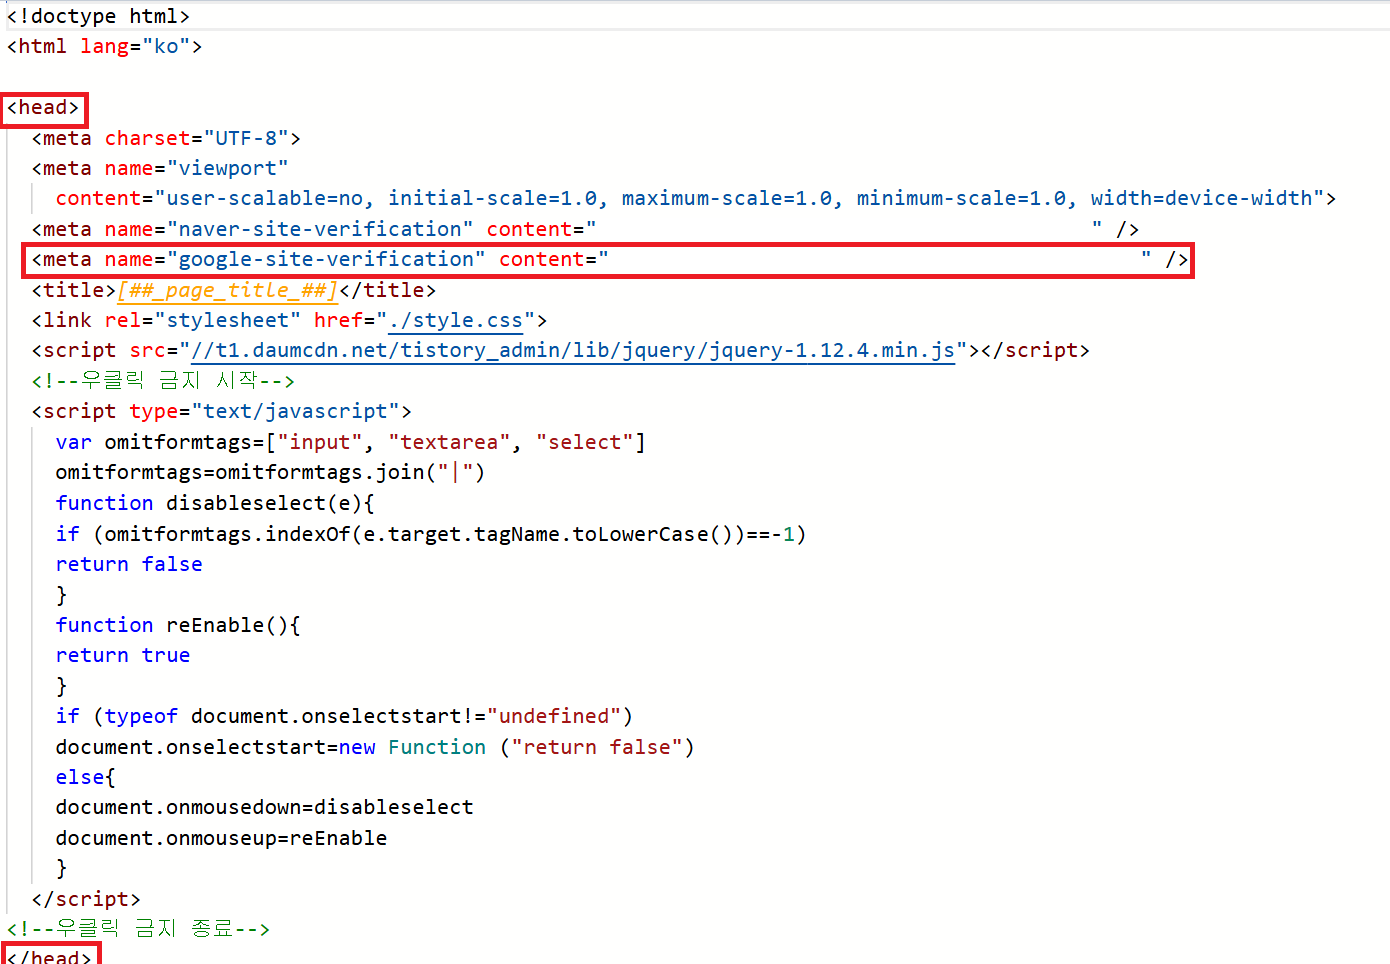Click the 'return true' line
This screenshot has height=964, width=1390.
click(x=123, y=656)
